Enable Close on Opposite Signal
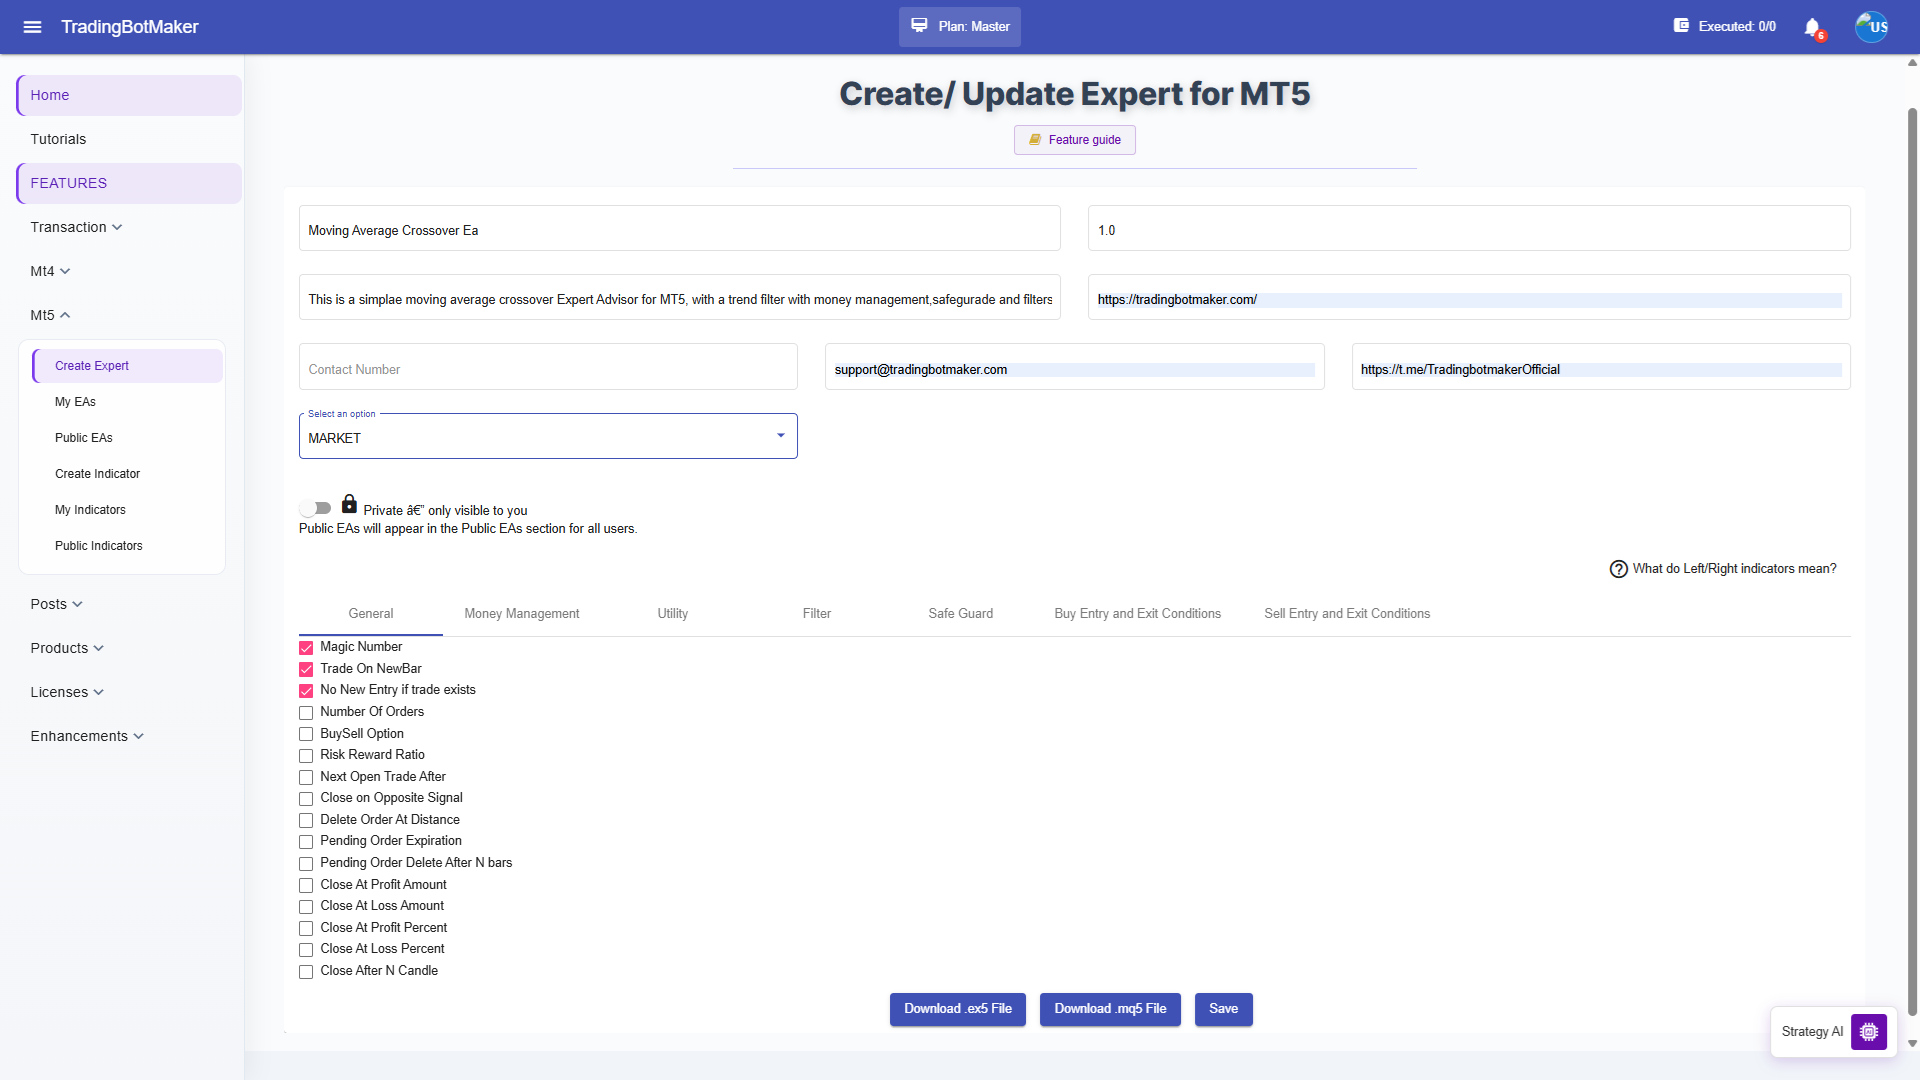The width and height of the screenshot is (1920, 1080). point(306,799)
